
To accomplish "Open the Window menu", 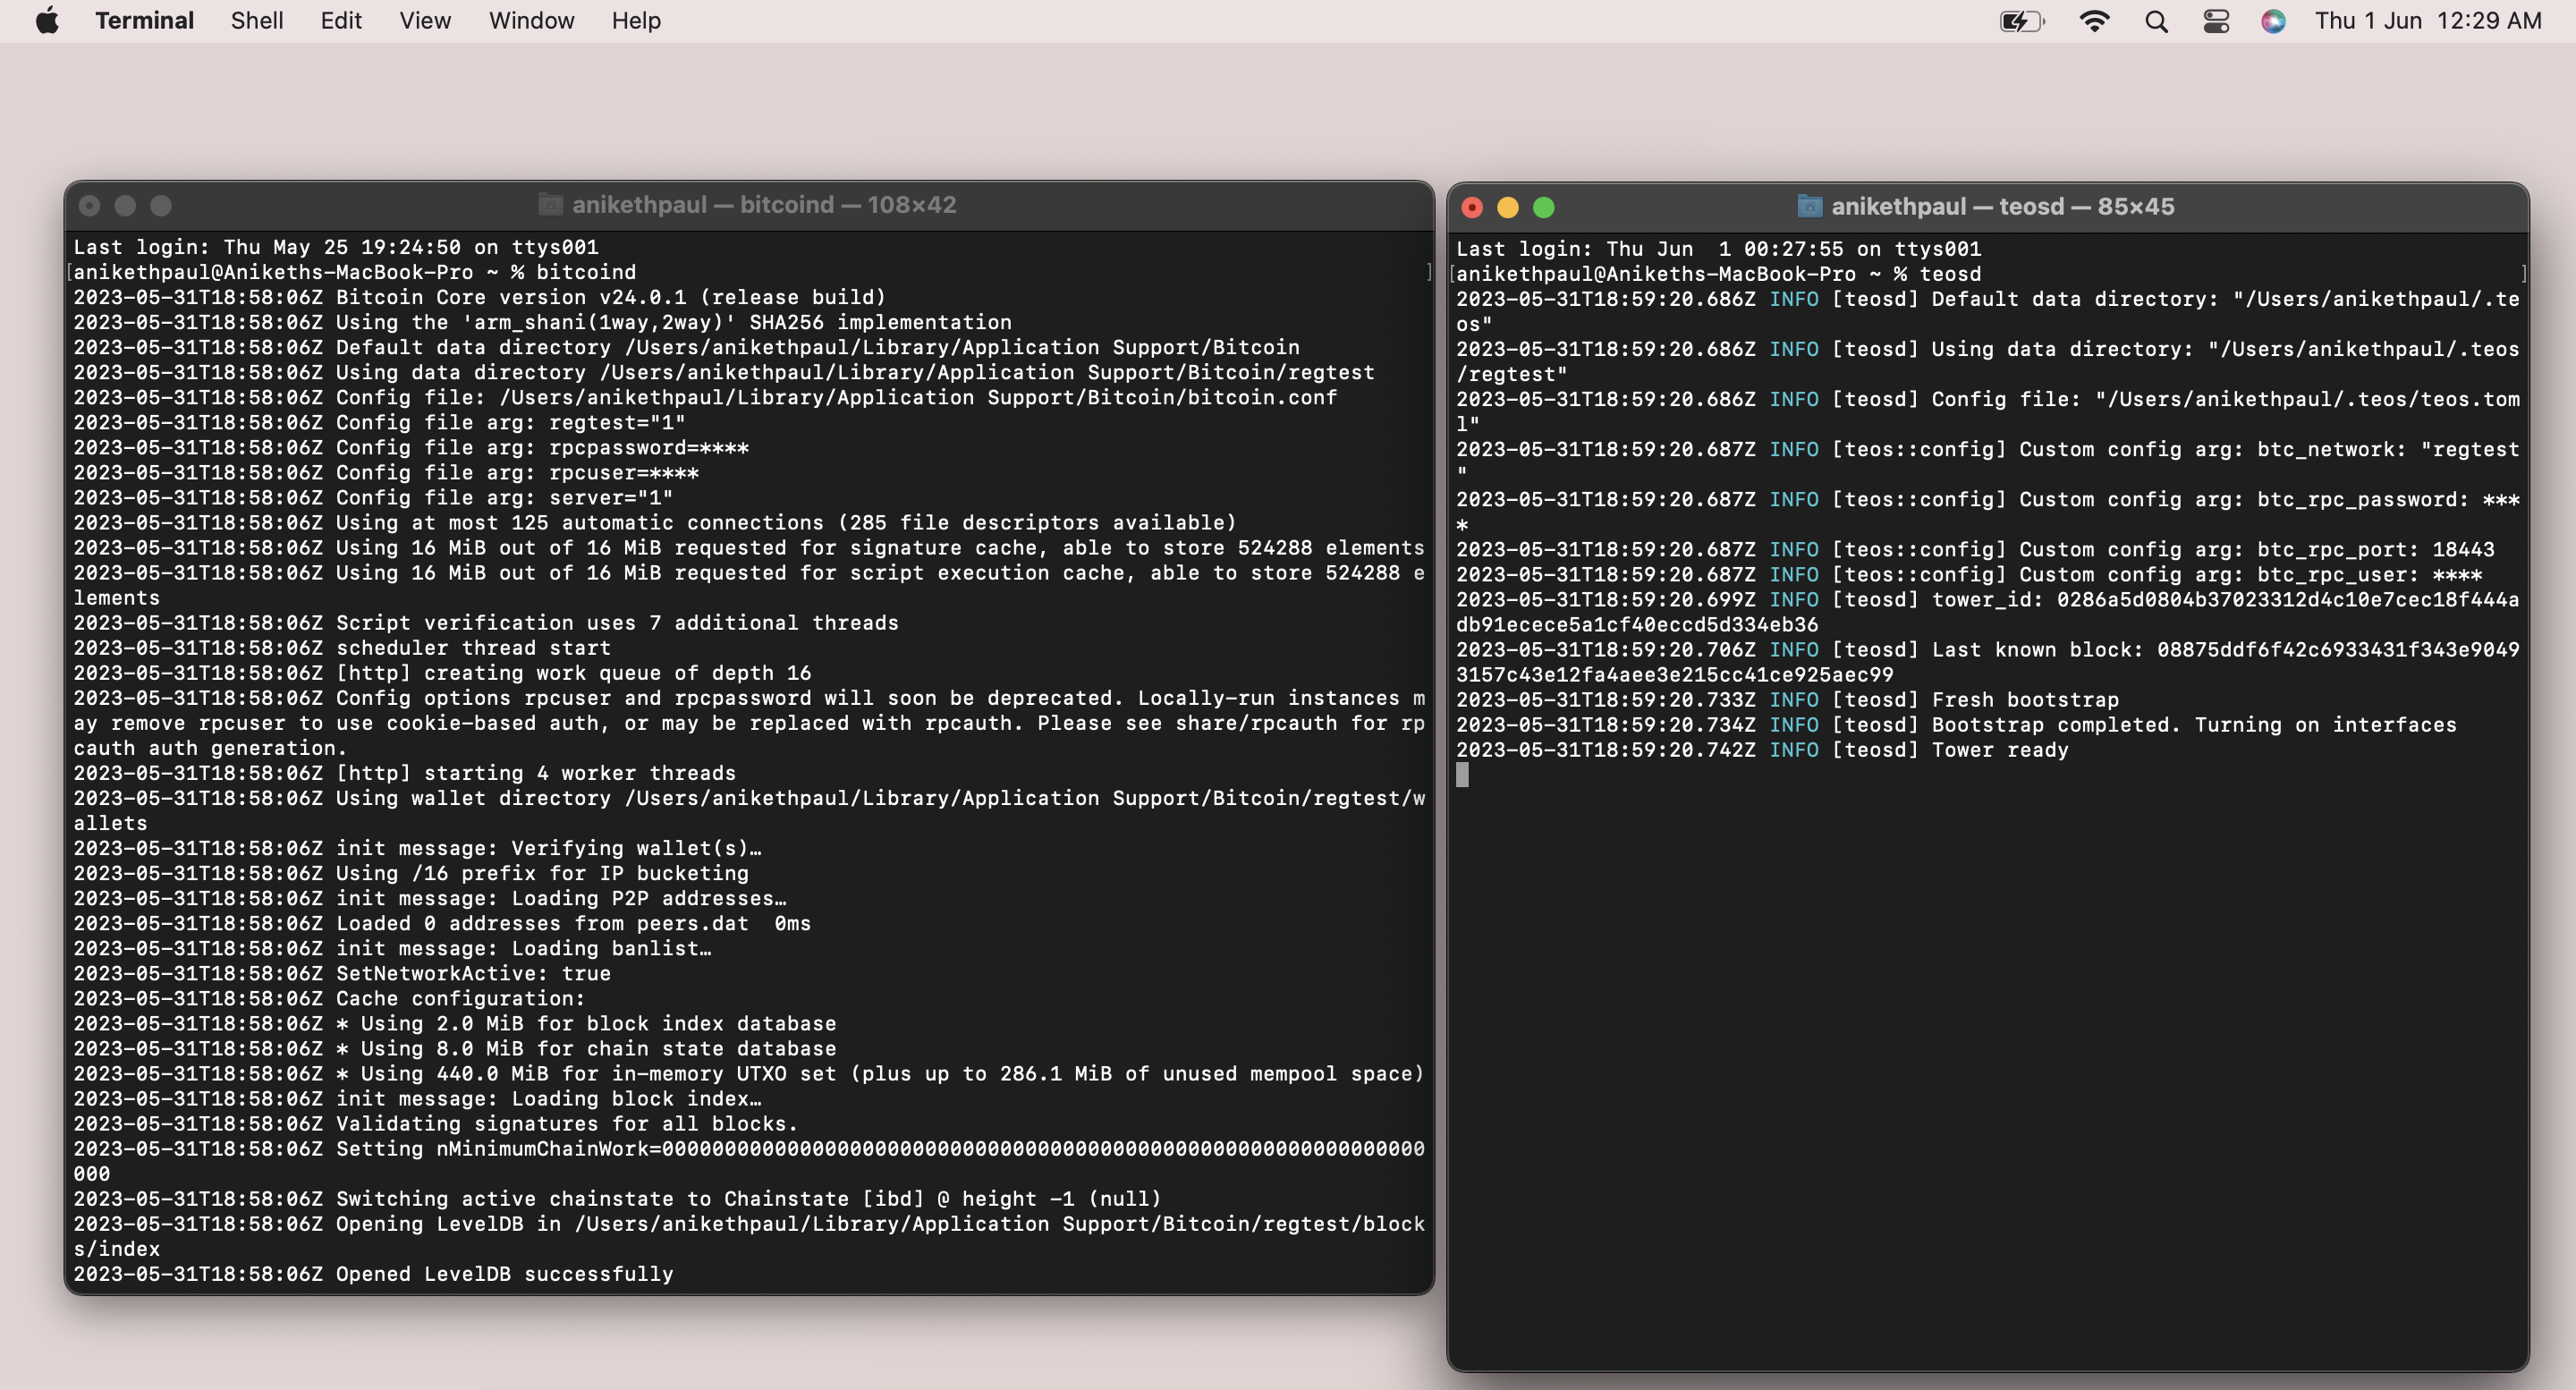I will point(531,21).
